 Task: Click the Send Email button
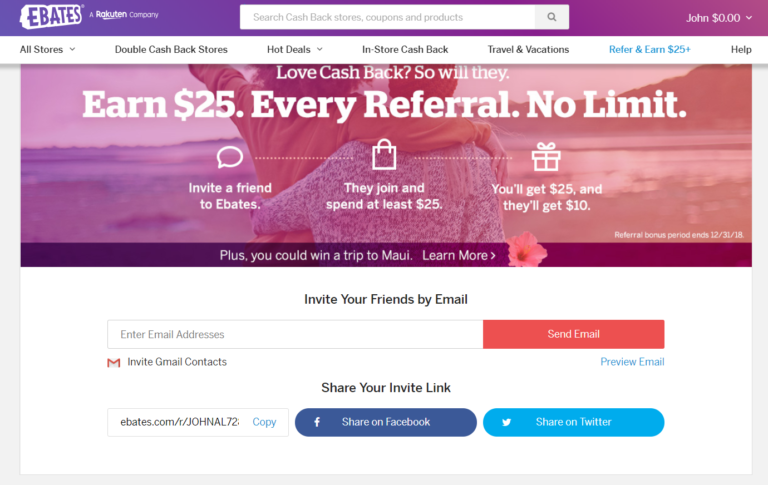pos(574,334)
